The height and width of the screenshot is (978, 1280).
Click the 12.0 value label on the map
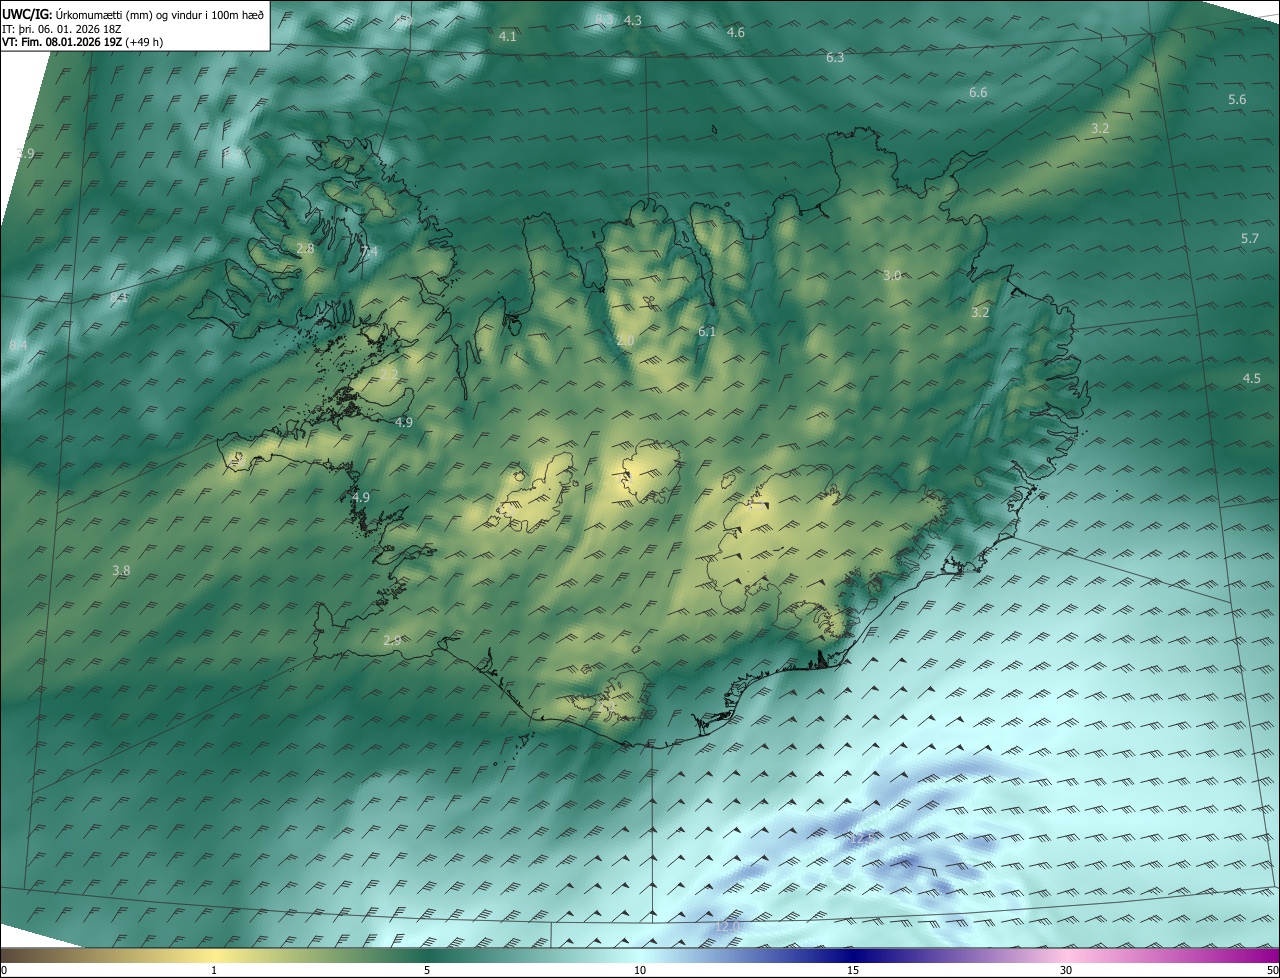[x=727, y=927]
